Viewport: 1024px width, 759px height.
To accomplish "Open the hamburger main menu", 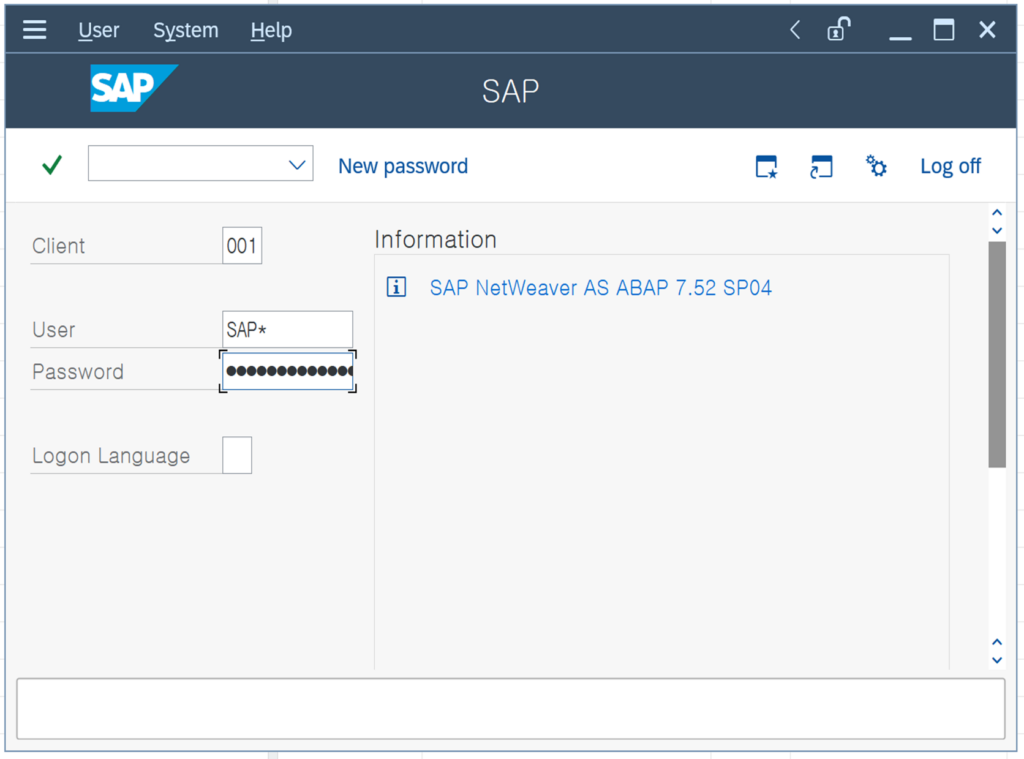I will click(x=35, y=30).
